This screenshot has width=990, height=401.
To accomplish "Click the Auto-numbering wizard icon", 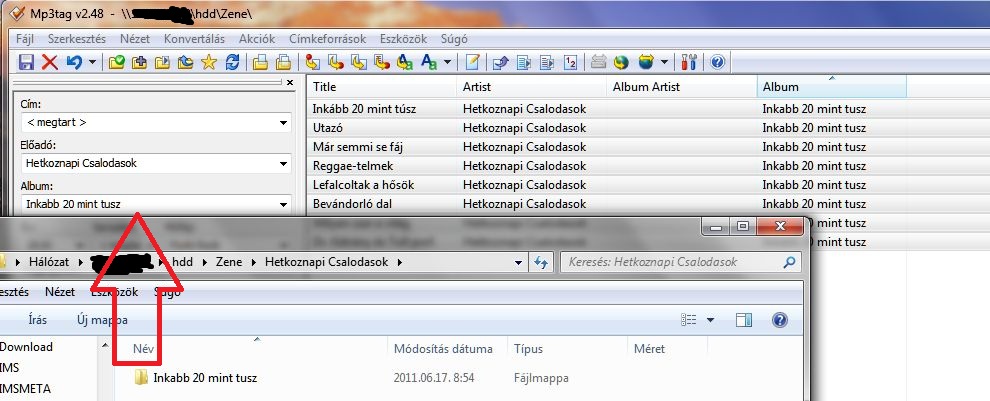I will (570, 62).
